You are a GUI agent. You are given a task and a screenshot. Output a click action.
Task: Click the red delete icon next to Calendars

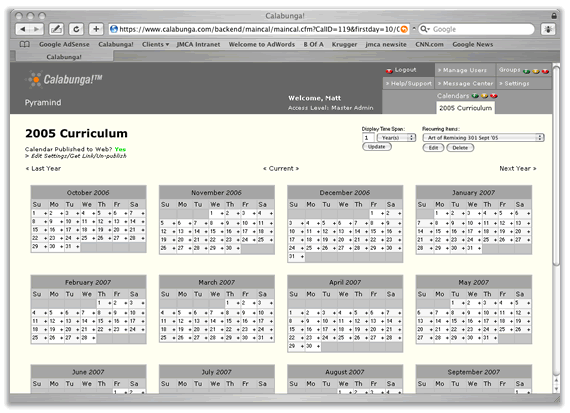tap(494, 96)
